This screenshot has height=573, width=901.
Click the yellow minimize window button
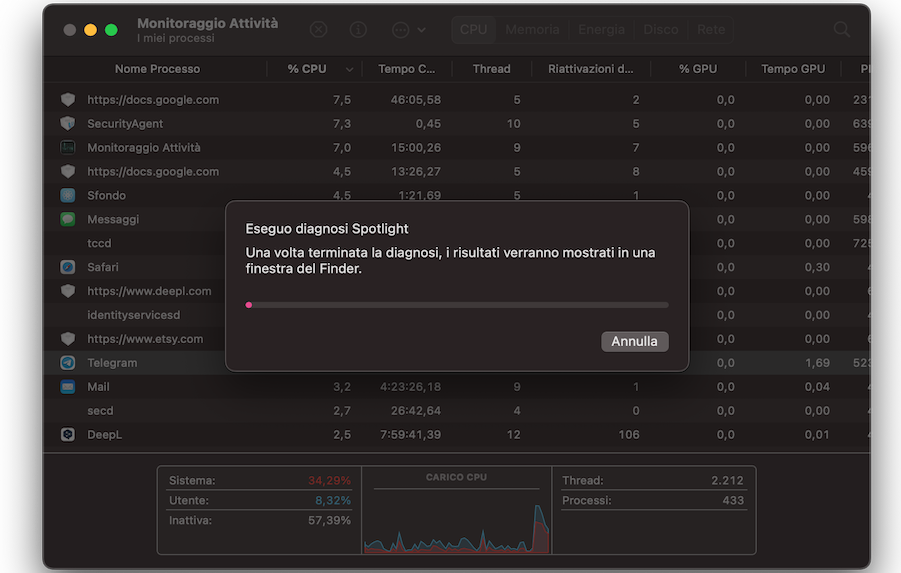[x=90, y=30]
